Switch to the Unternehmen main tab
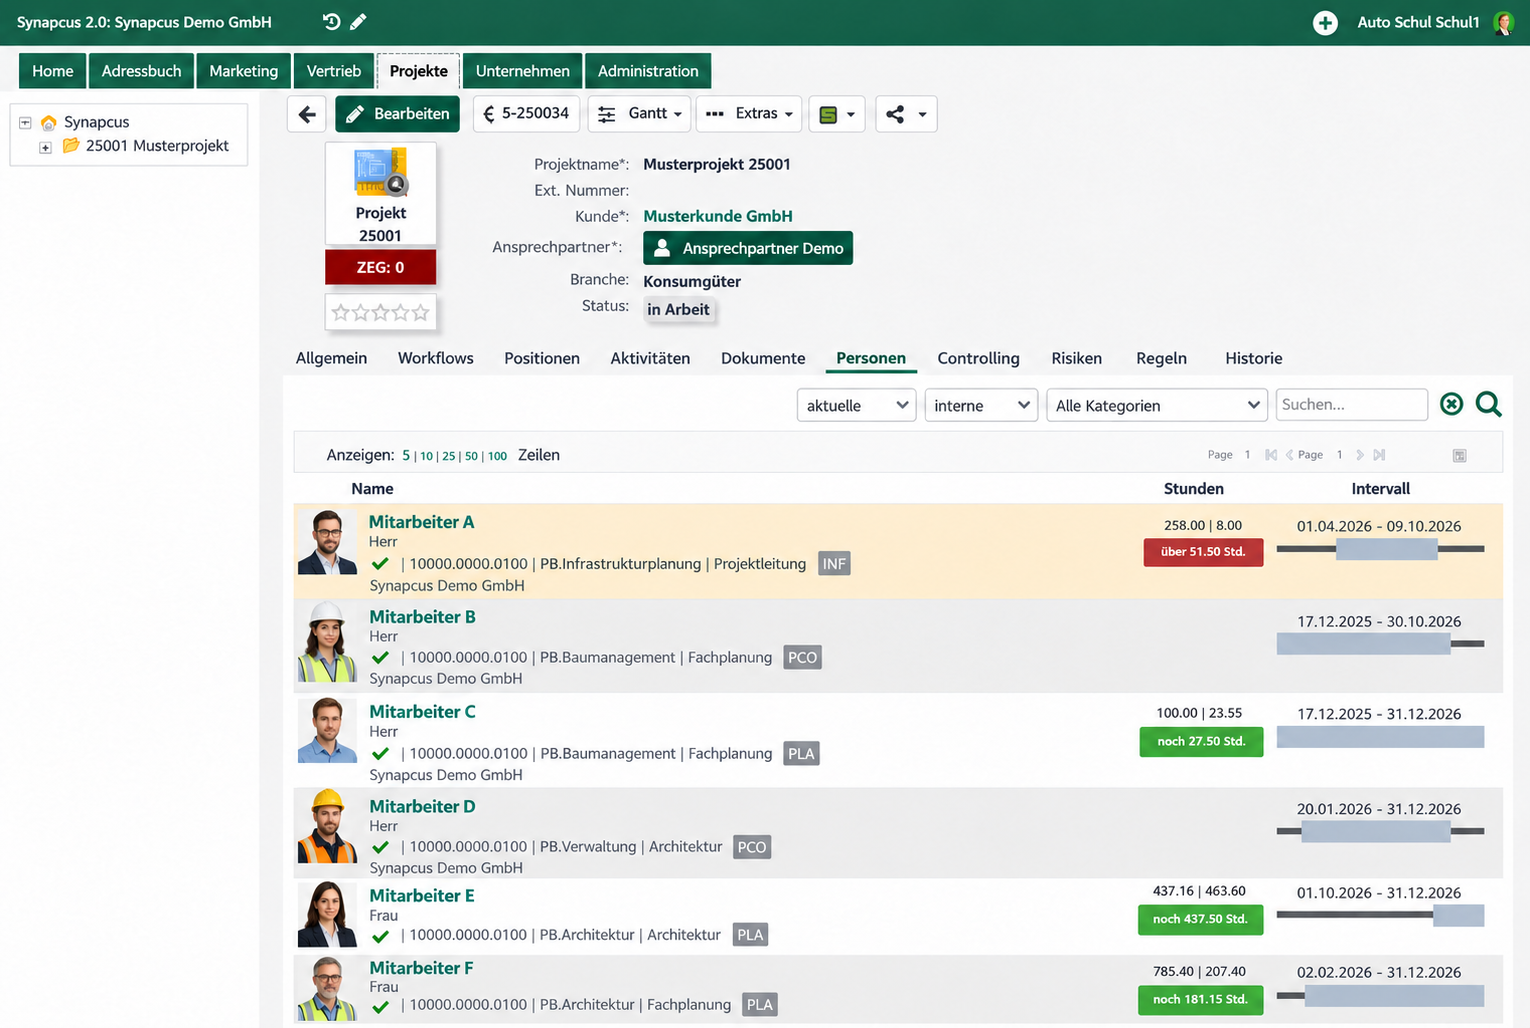This screenshot has width=1530, height=1028. tap(522, 71)
